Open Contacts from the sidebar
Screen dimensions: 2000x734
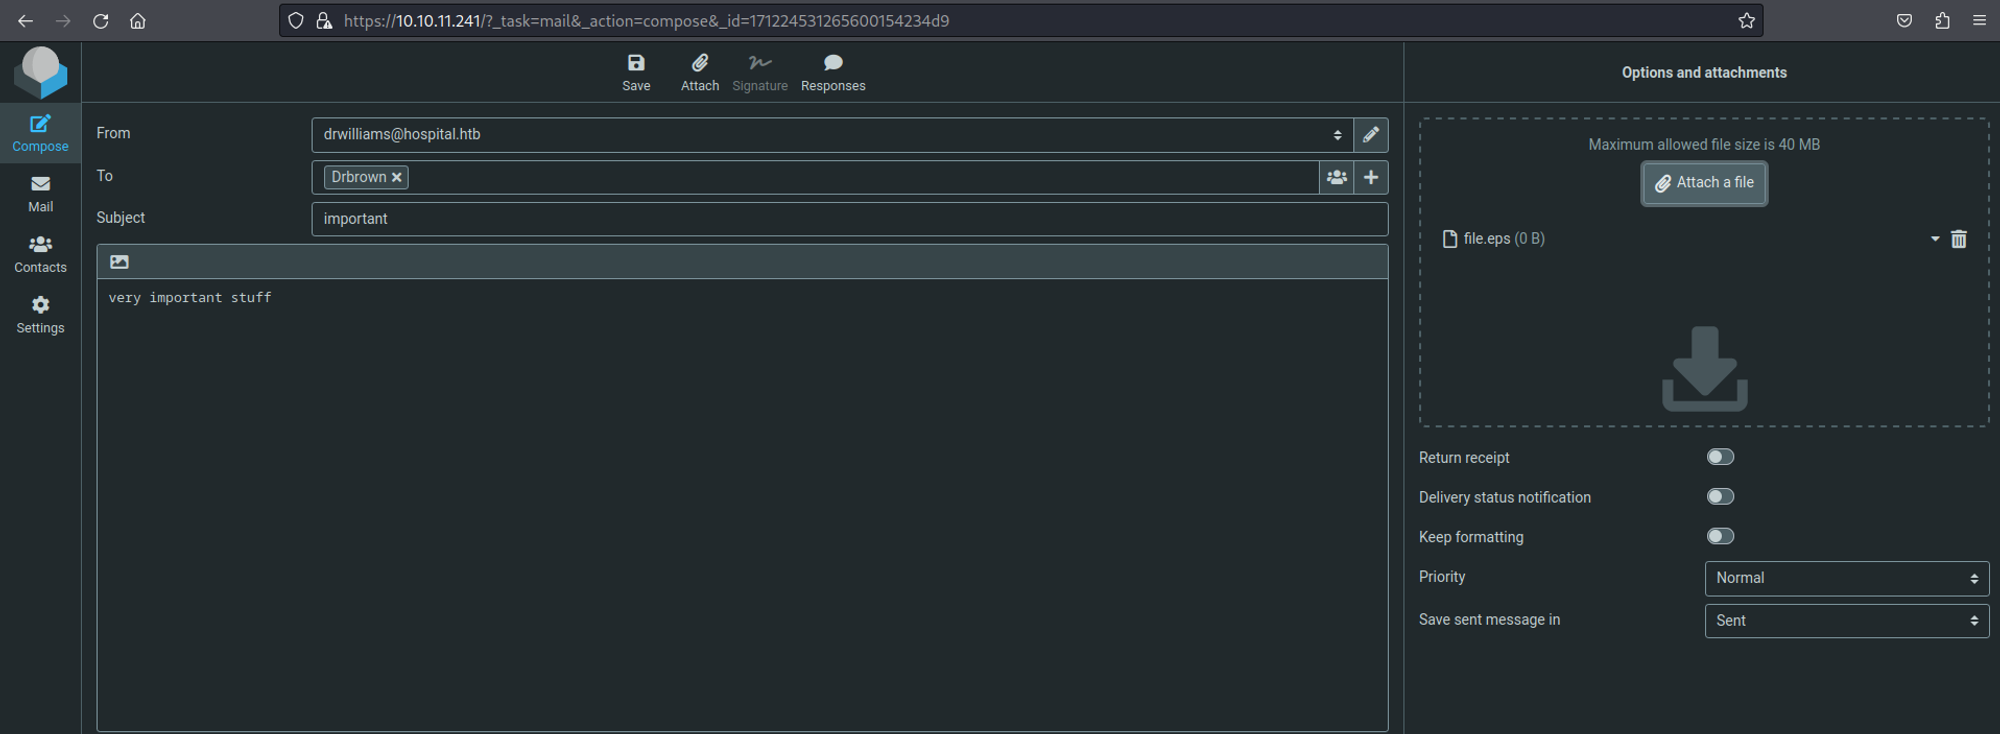point(40,254)
